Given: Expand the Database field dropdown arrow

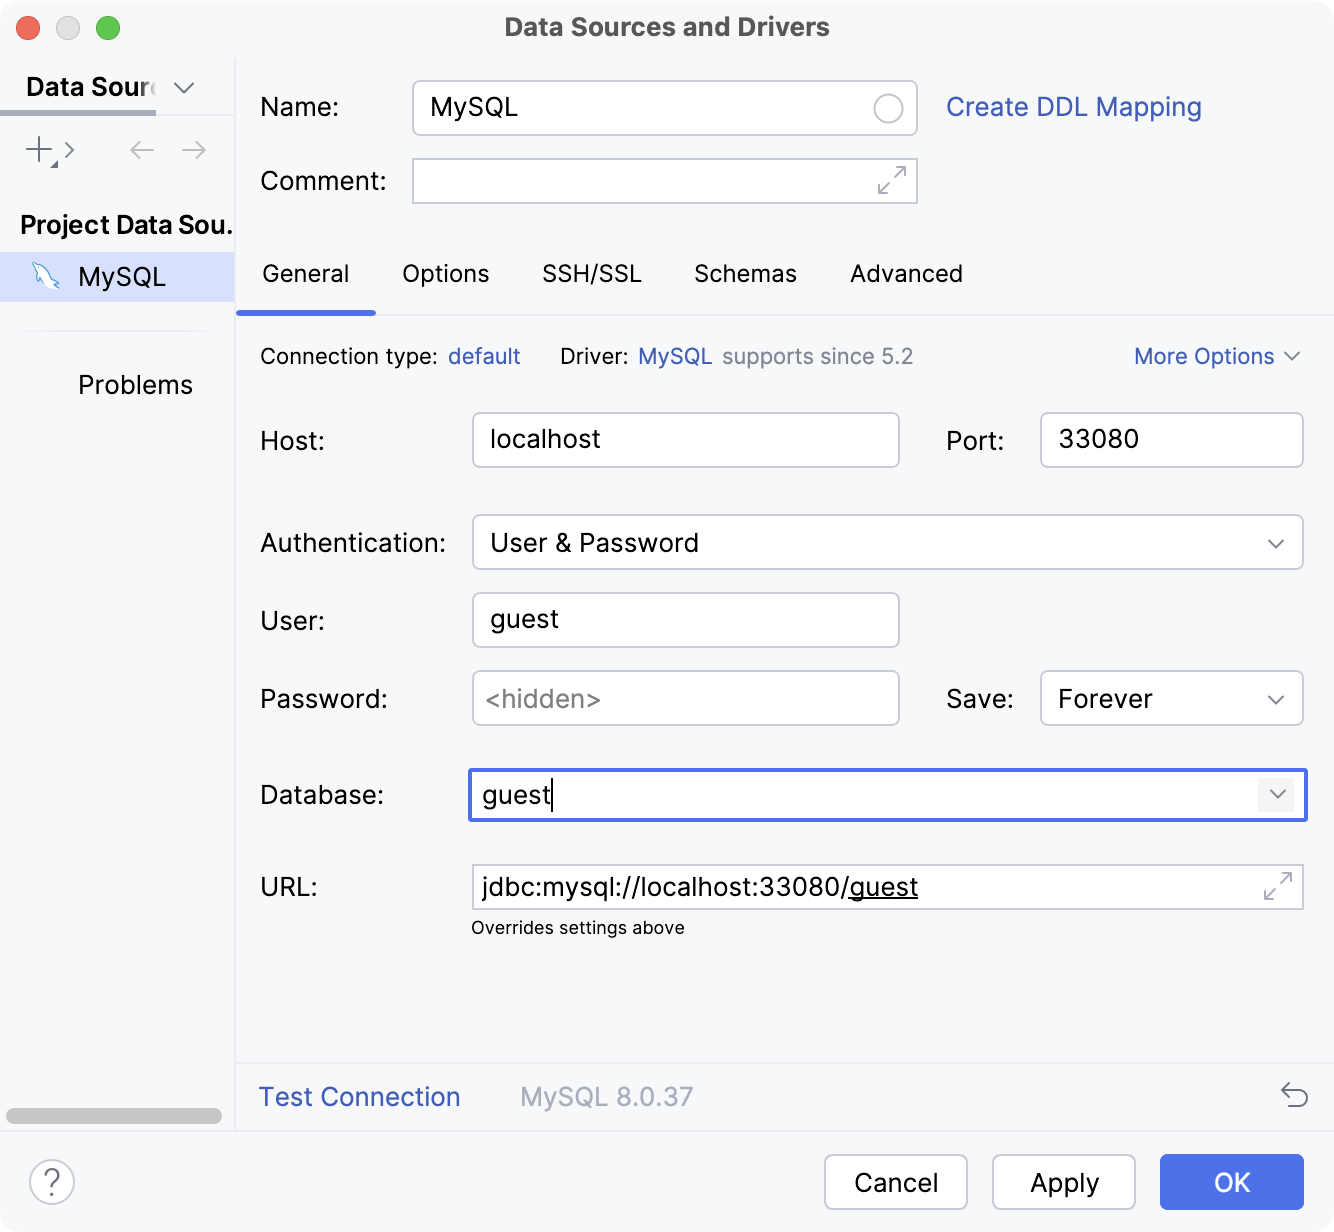Looking at the screenshot, I should [x=1276, y=795].
